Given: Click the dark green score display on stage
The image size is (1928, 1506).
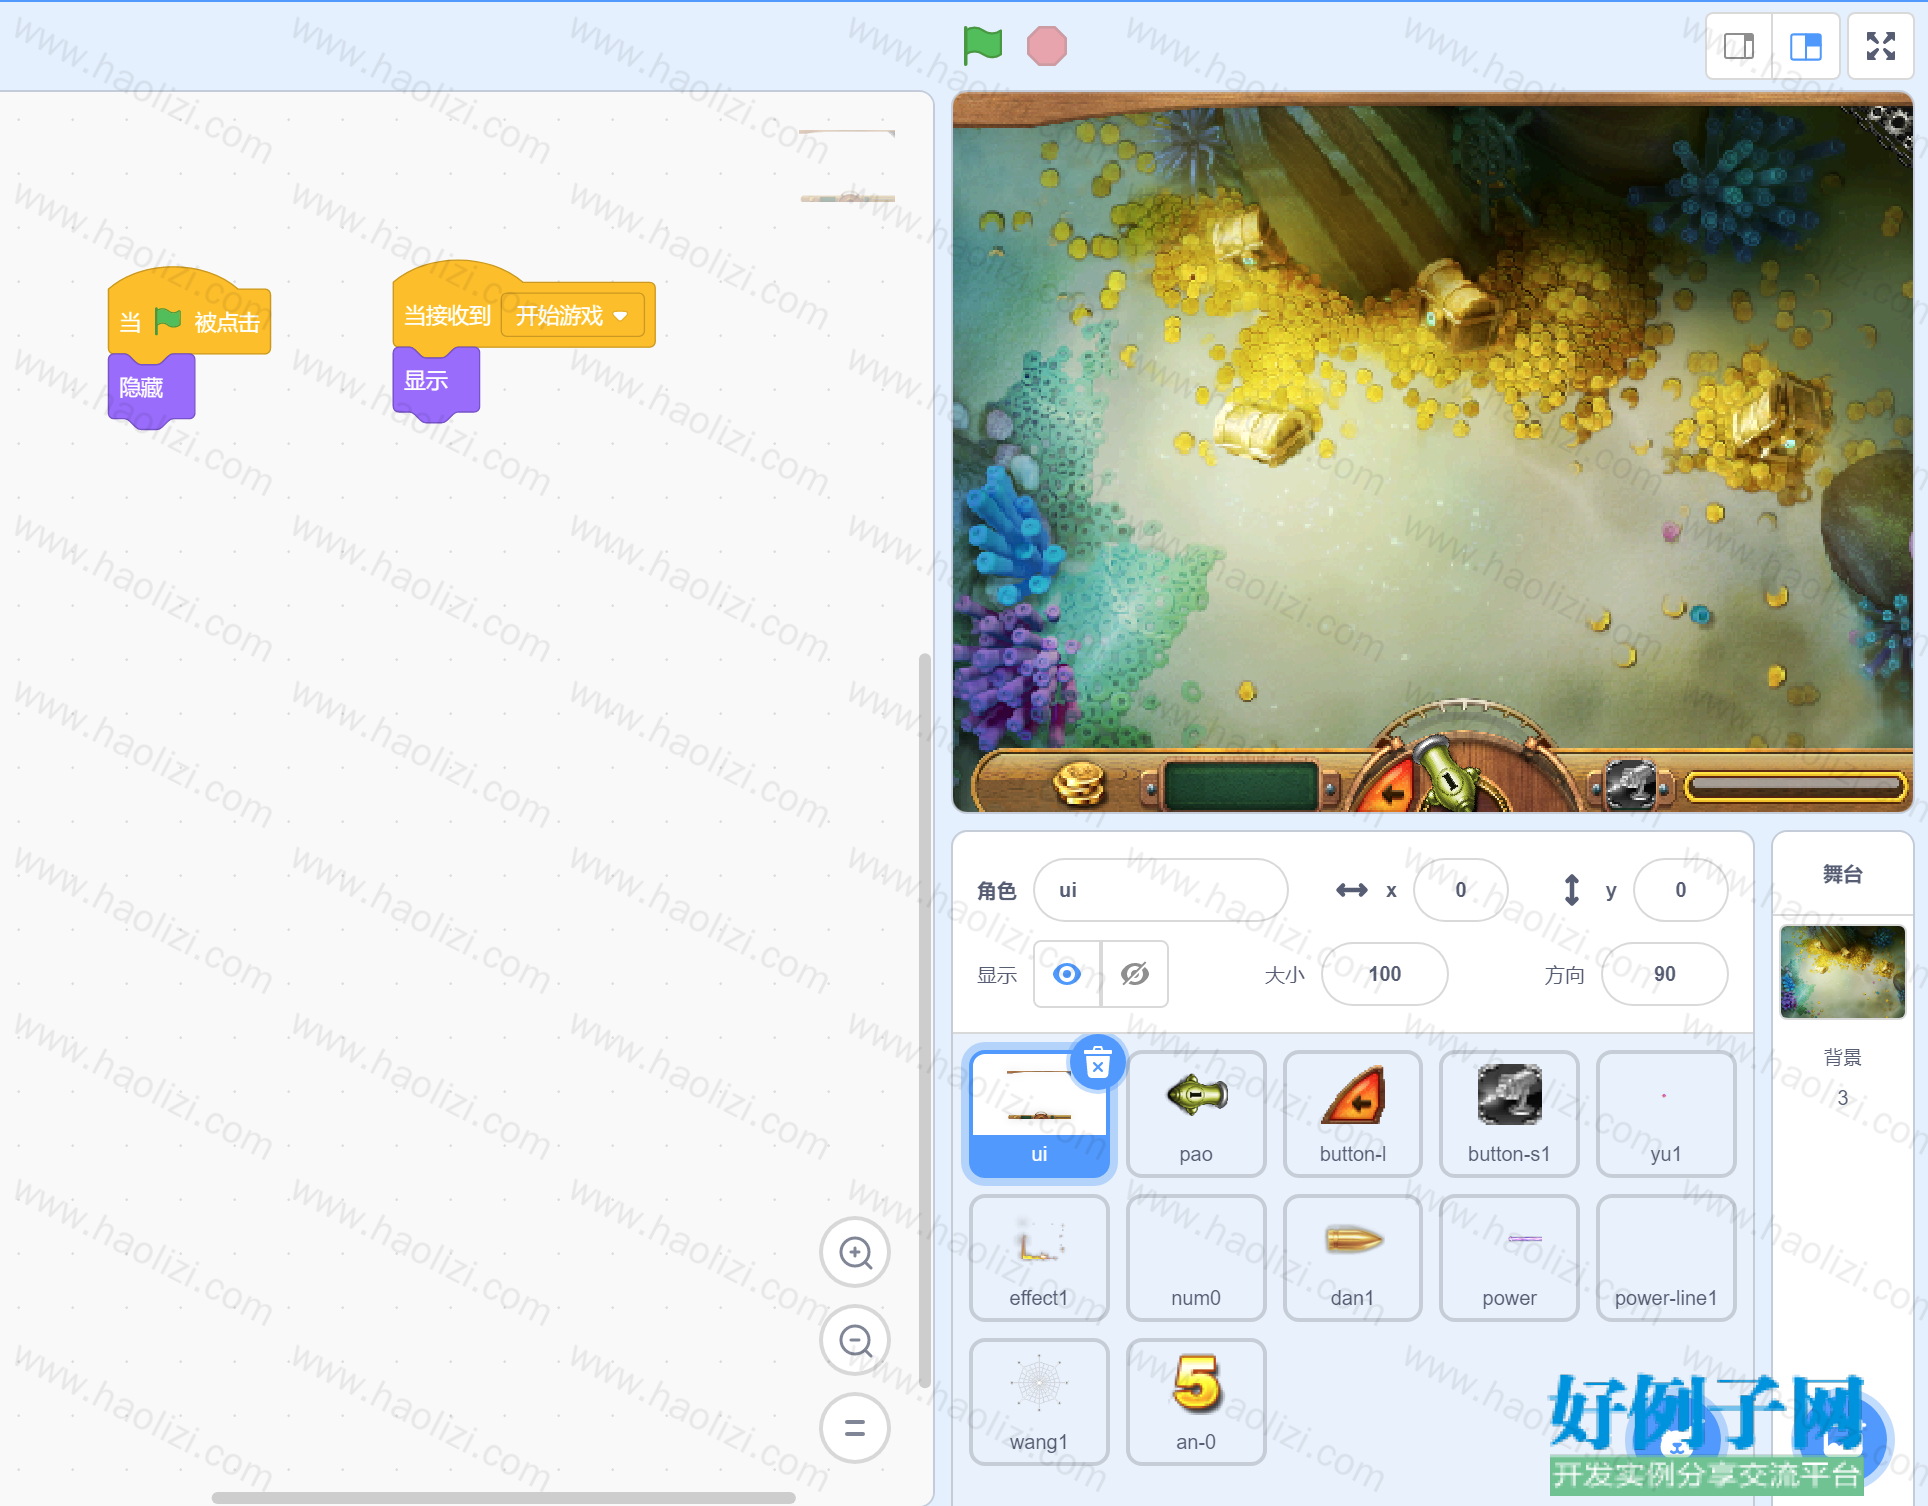Looking at the screenshot, I should point(1241,786).
